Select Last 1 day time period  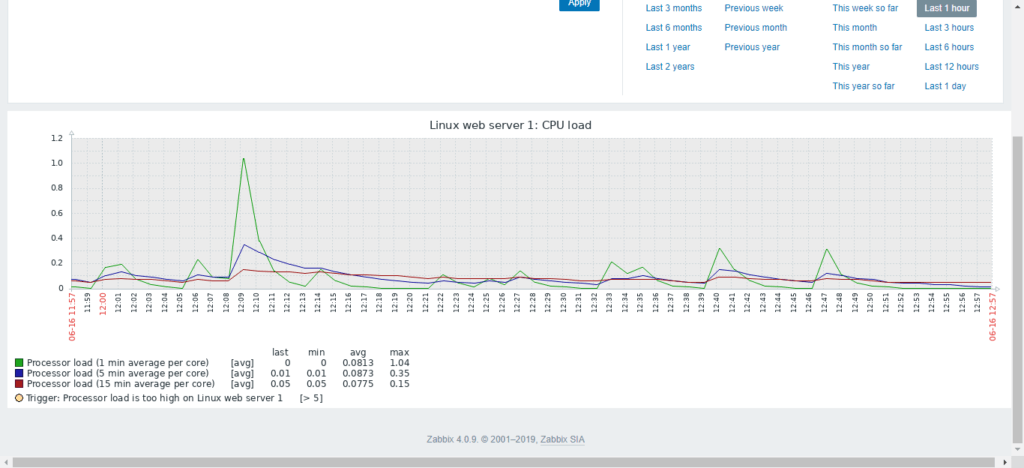[x=945, y=86]
